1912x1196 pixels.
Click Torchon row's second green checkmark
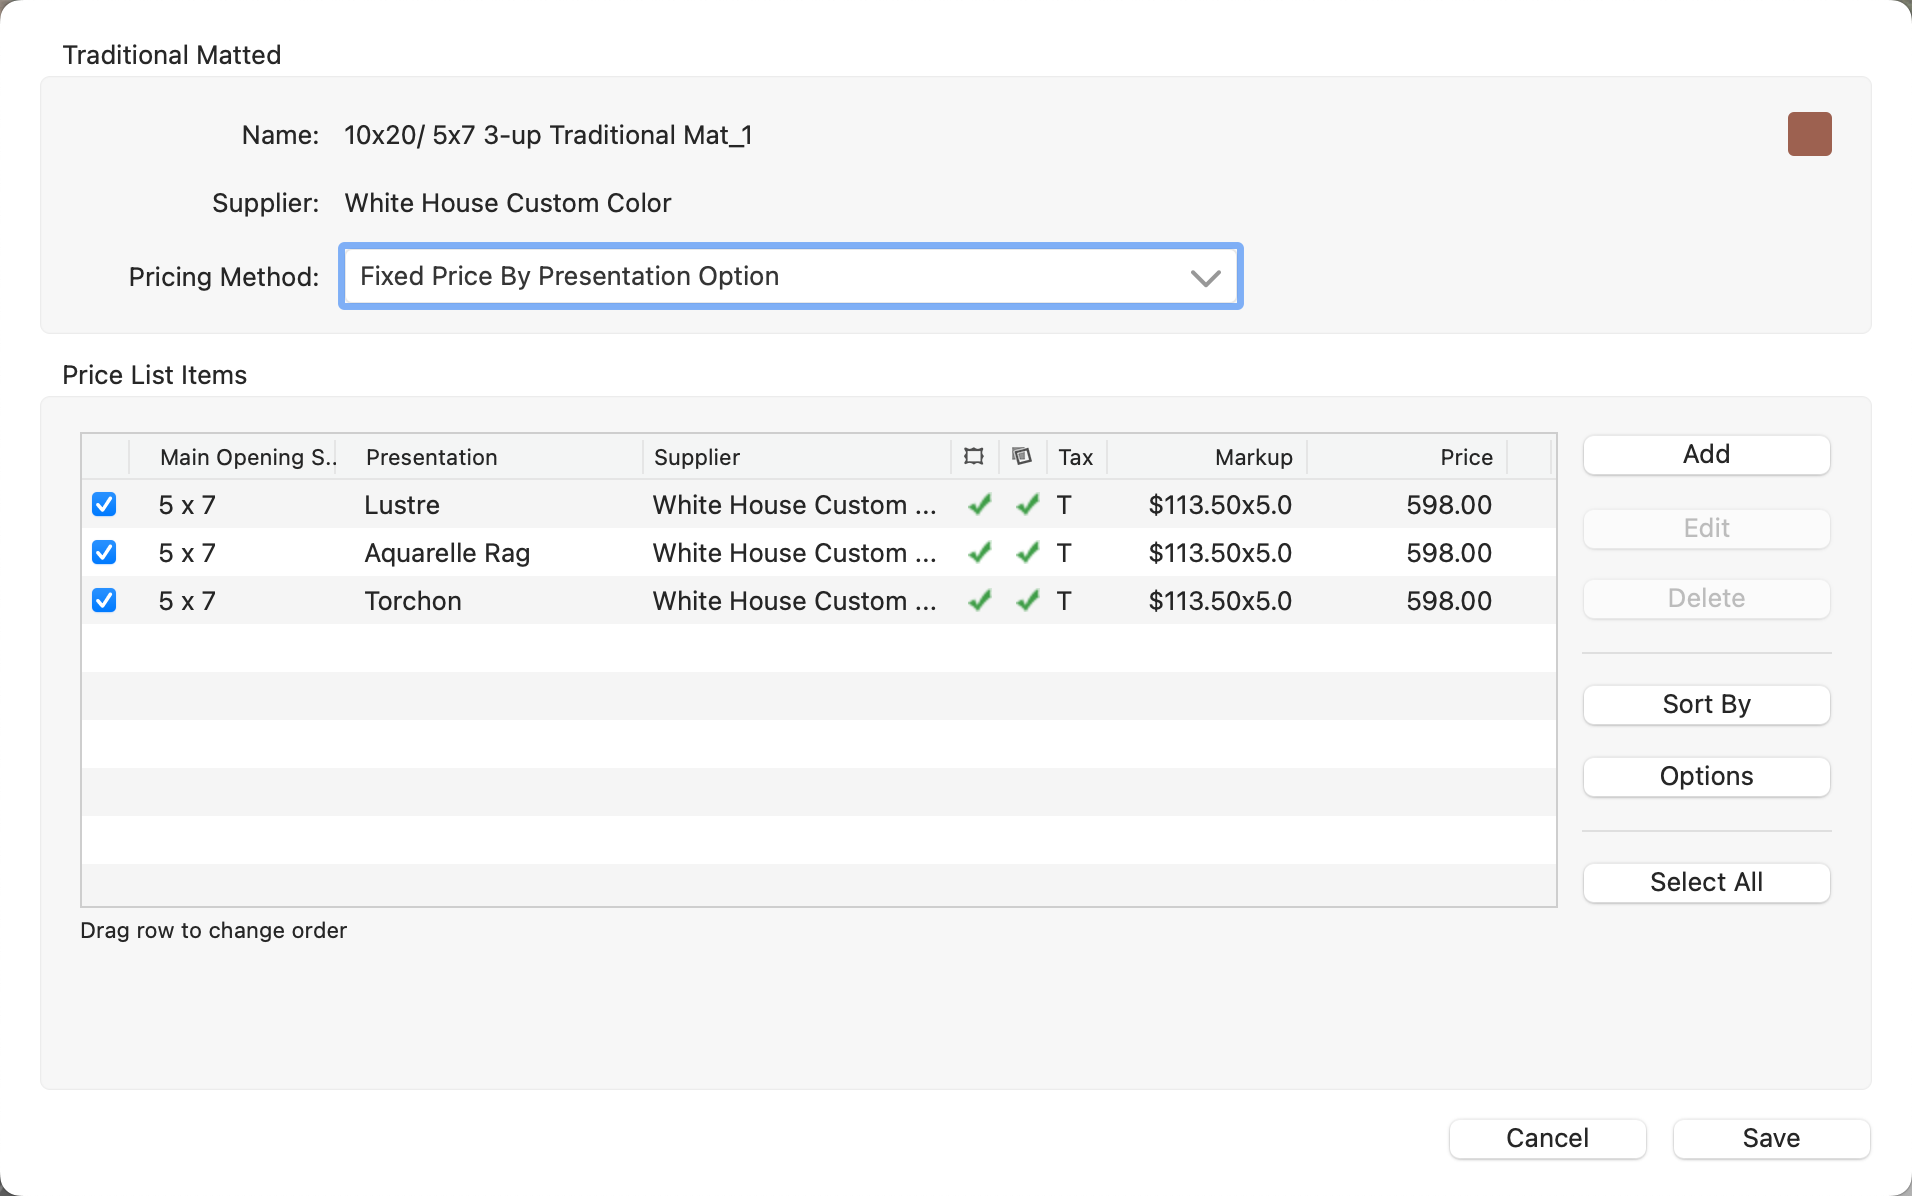pyautogui.click(x=1027, y=601)
